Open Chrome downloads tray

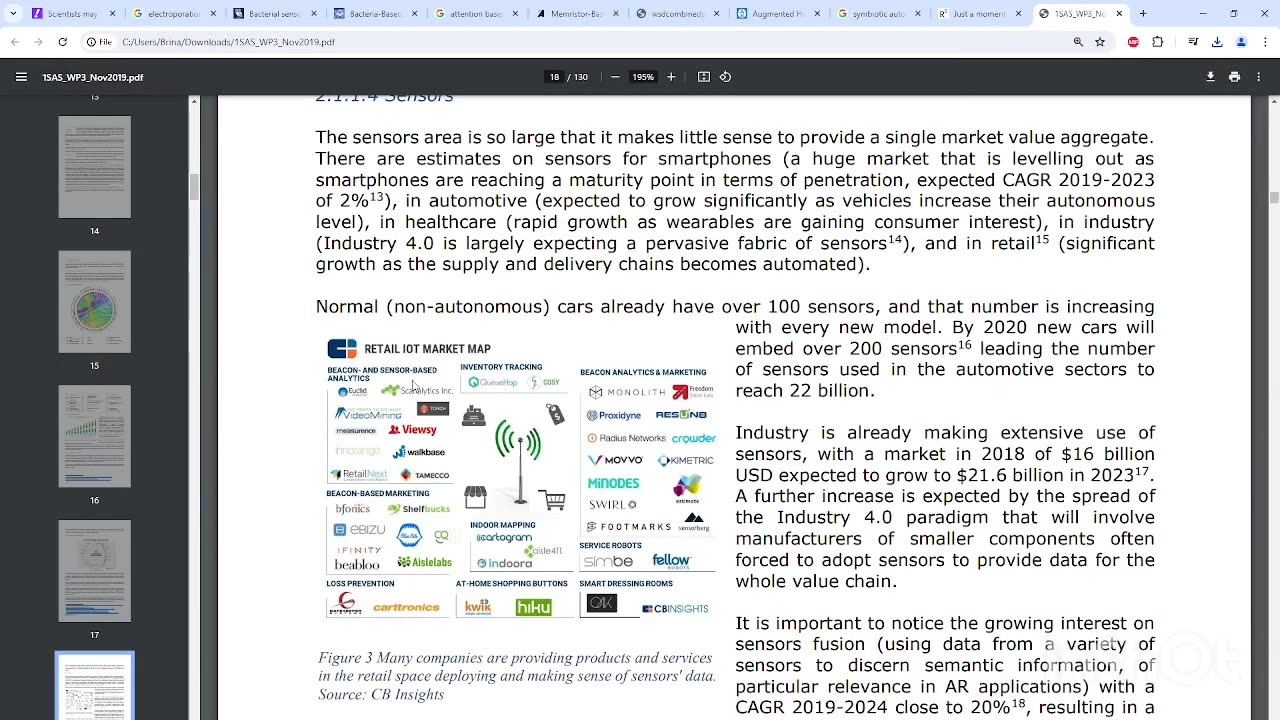1217,42
